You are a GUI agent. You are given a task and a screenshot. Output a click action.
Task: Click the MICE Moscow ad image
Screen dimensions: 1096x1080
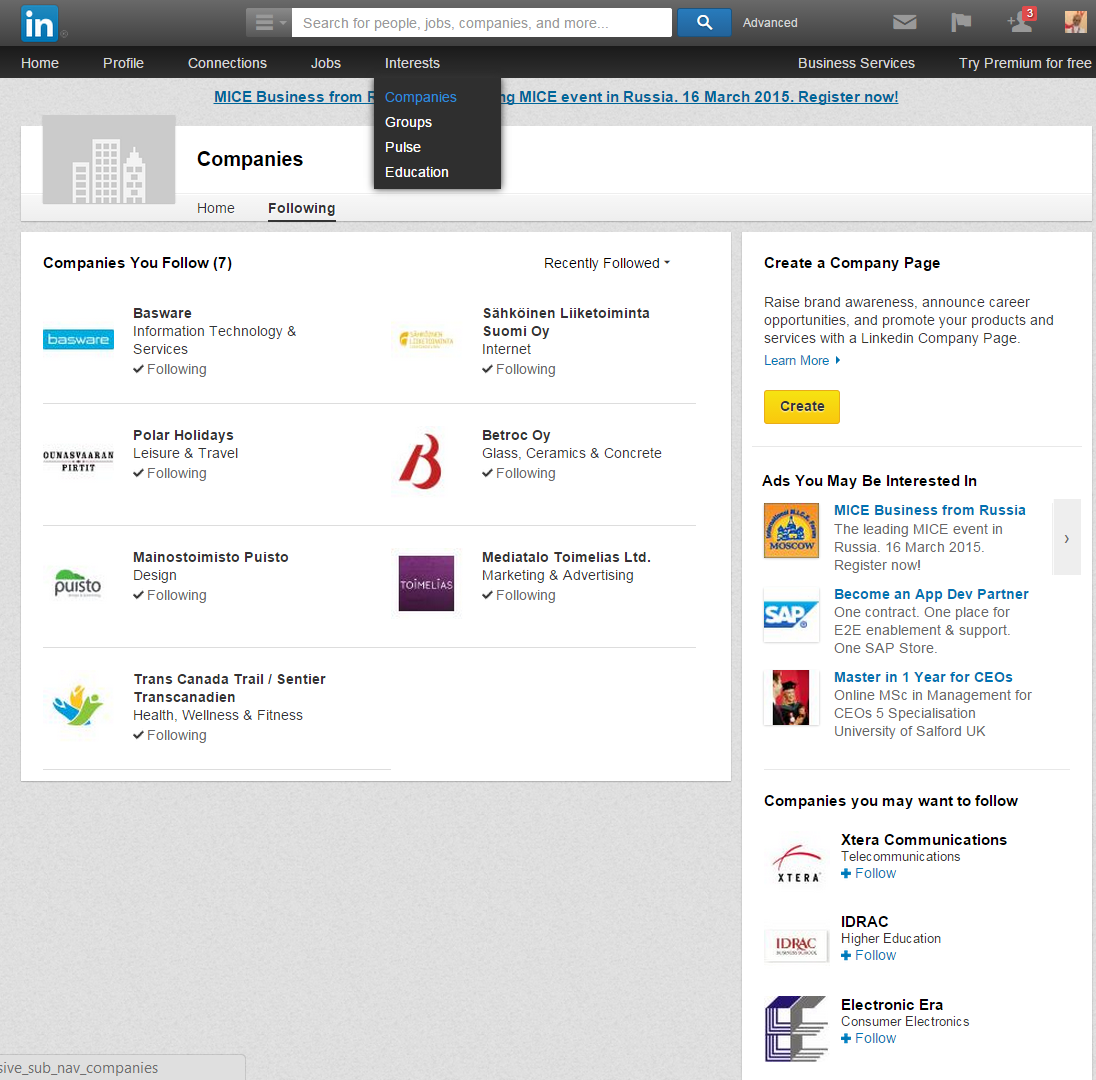point(791,531)
